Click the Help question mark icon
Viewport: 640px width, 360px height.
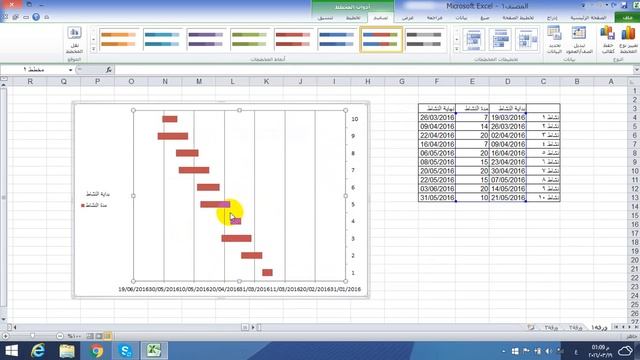36,17
